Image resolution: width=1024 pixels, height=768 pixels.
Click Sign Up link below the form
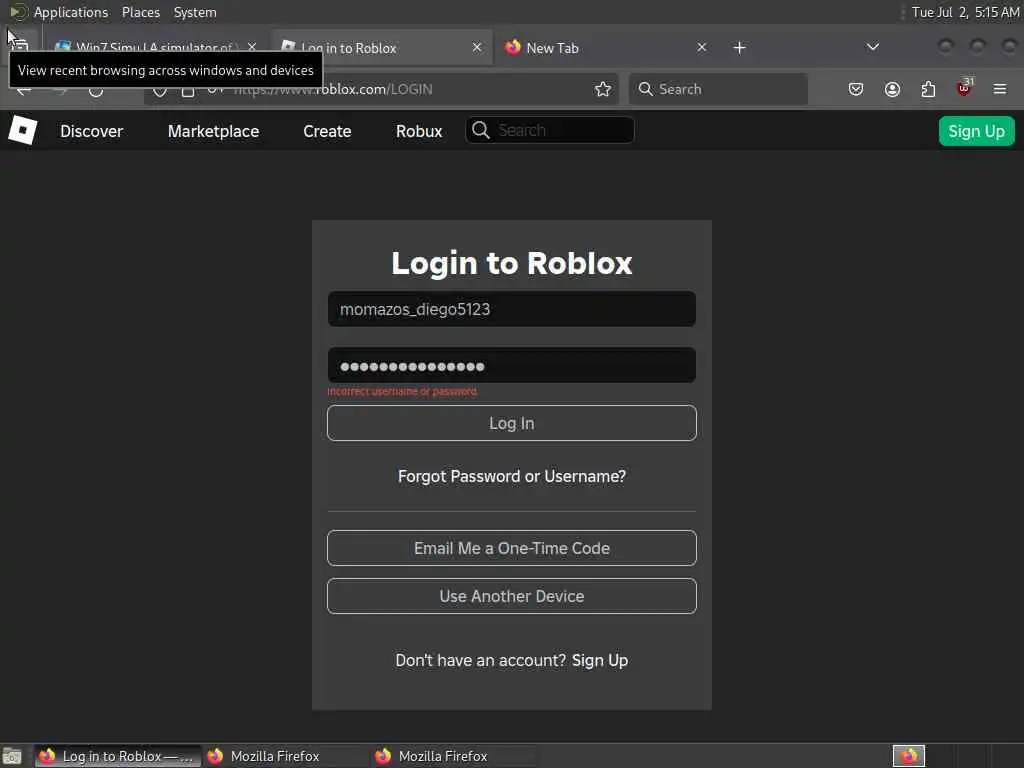click(x=600, y=660)
